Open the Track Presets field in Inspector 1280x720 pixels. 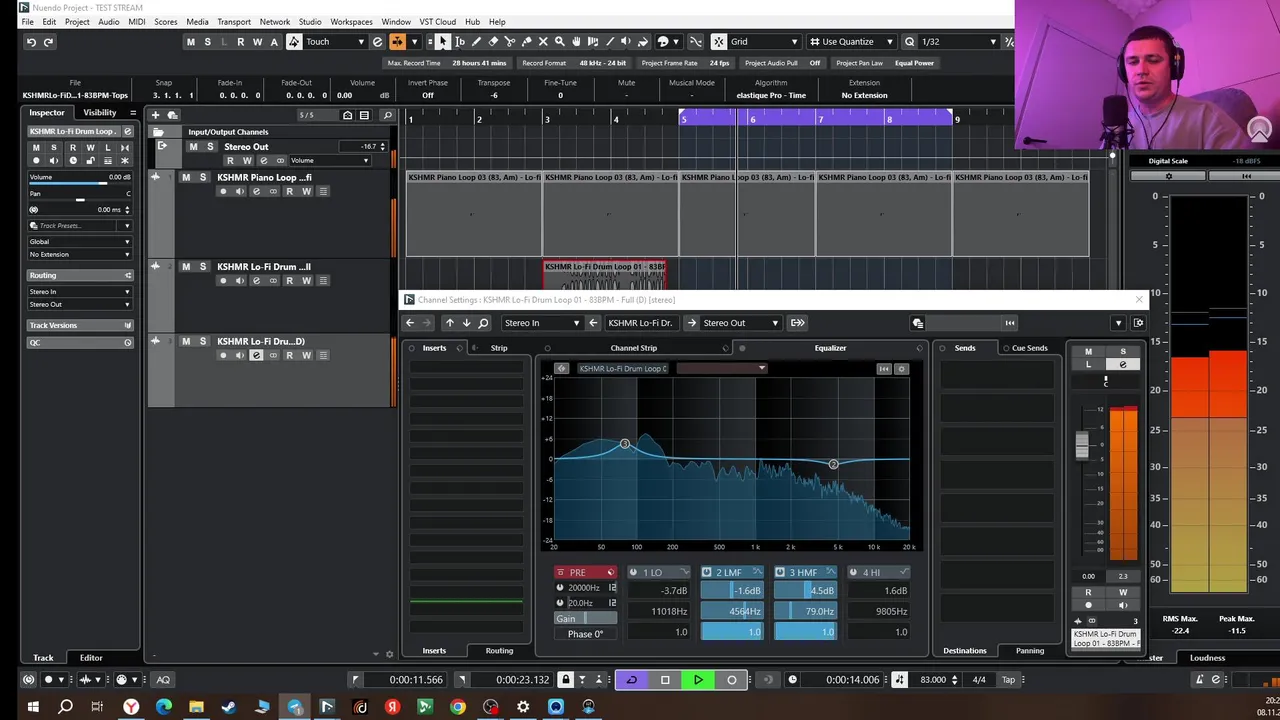[x=80, y=226]
